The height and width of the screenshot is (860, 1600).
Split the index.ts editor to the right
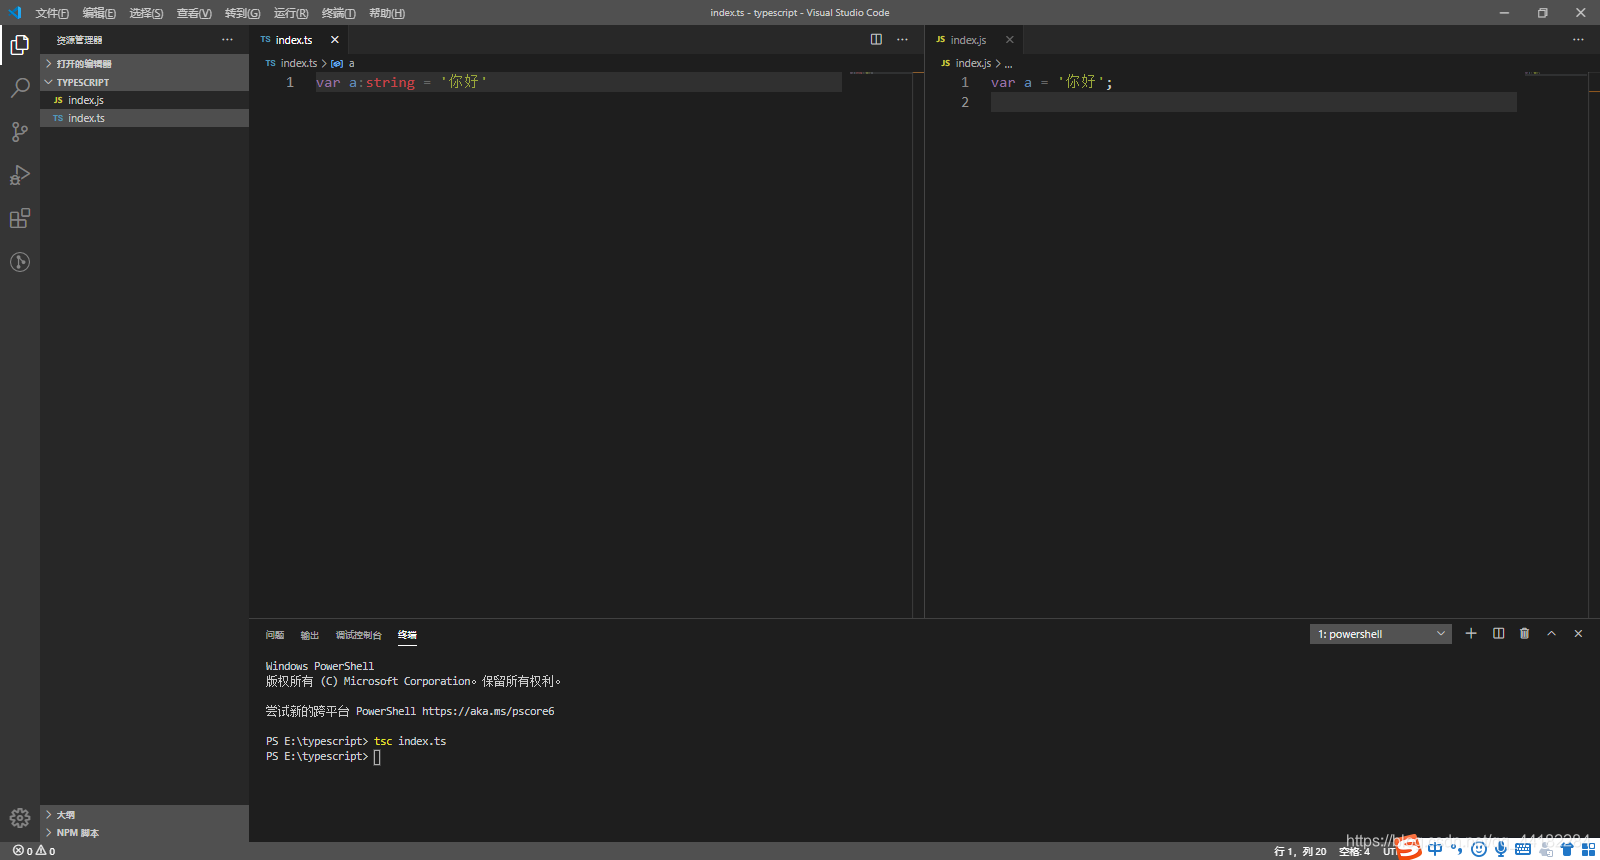tap(876, 39)
